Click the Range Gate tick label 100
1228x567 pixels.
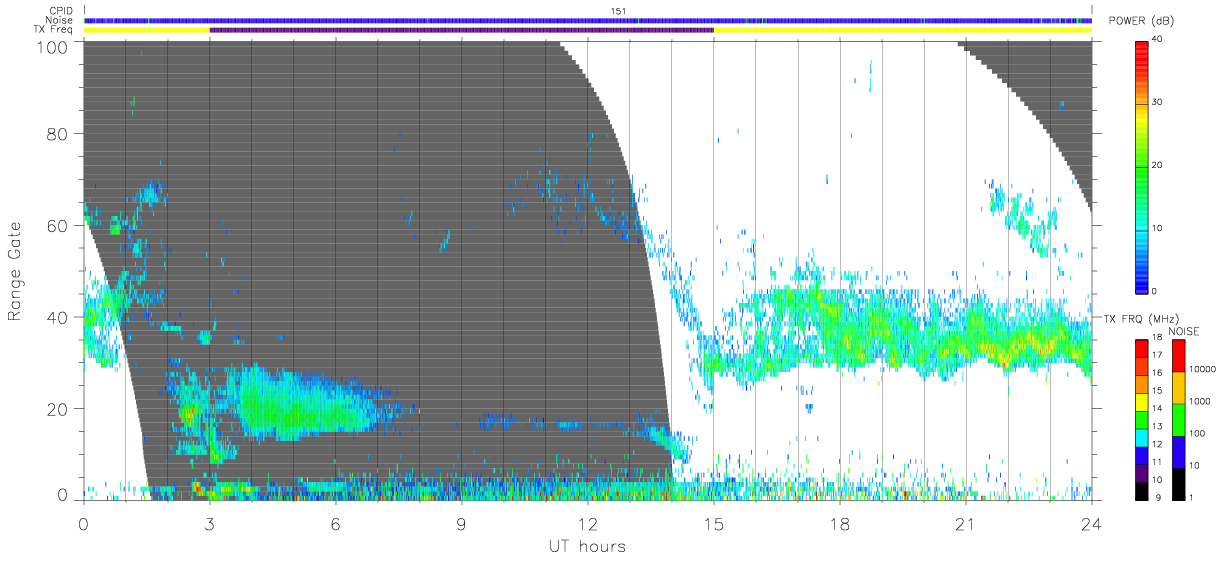pos(50,46)
